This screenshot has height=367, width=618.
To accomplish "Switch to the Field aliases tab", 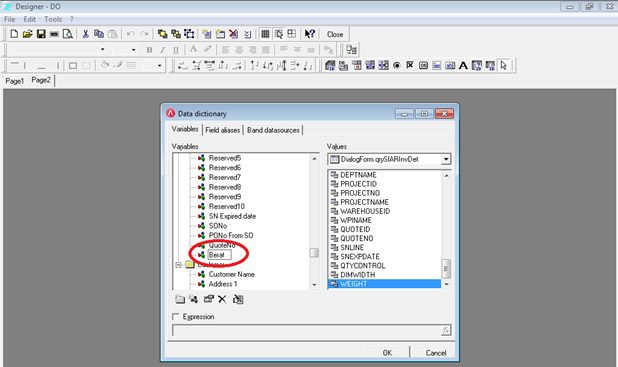I will (x=223, y=130).
